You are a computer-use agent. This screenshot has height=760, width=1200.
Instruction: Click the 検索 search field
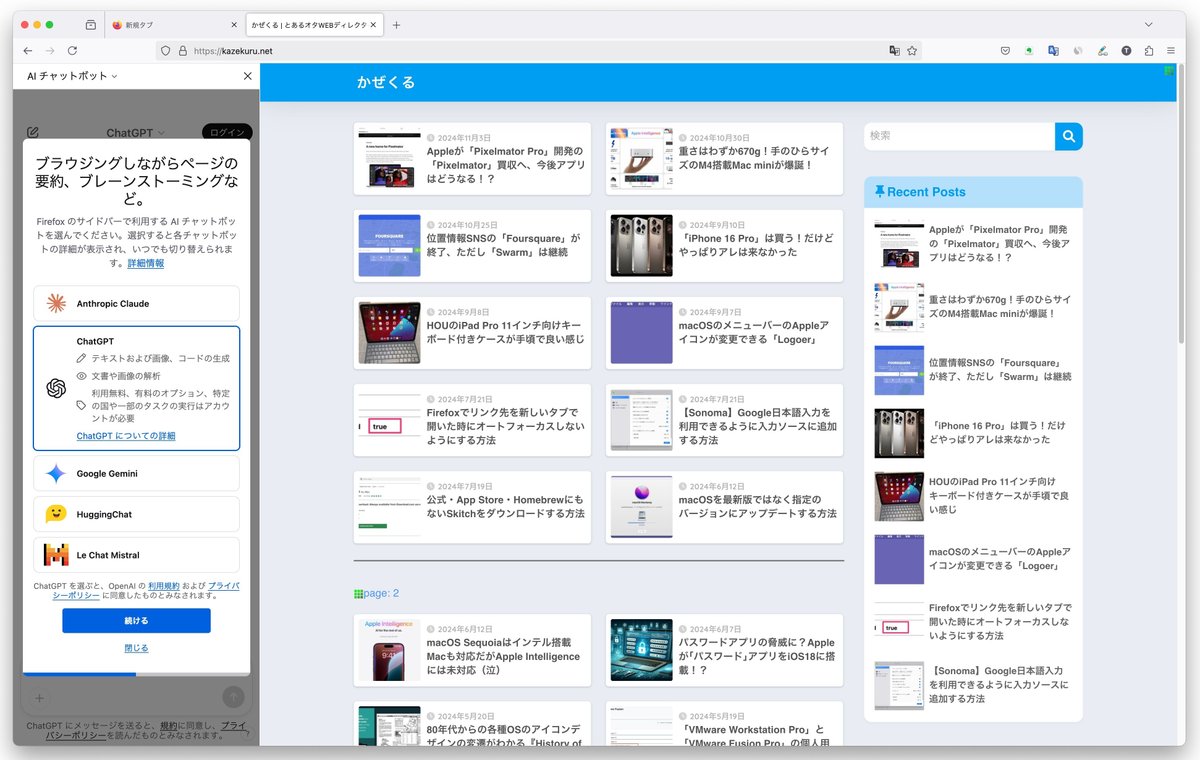[959, 136]
